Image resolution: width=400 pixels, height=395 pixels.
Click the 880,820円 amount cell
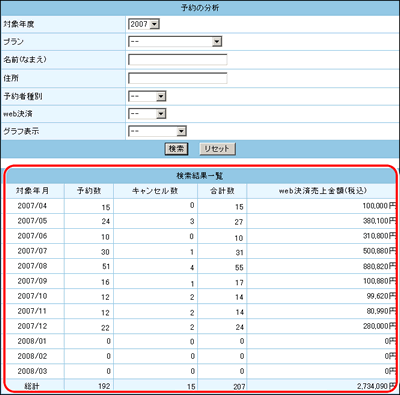point(379,266)
